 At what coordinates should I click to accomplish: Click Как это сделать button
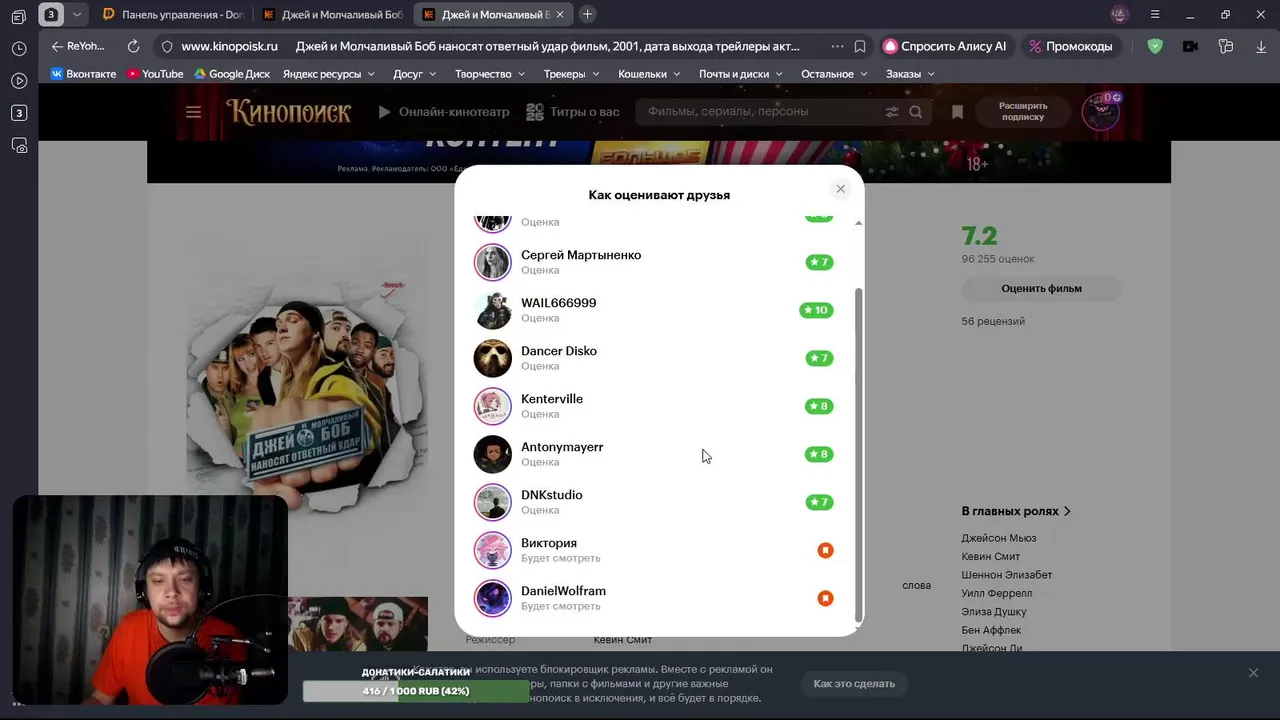coord(854,684)
